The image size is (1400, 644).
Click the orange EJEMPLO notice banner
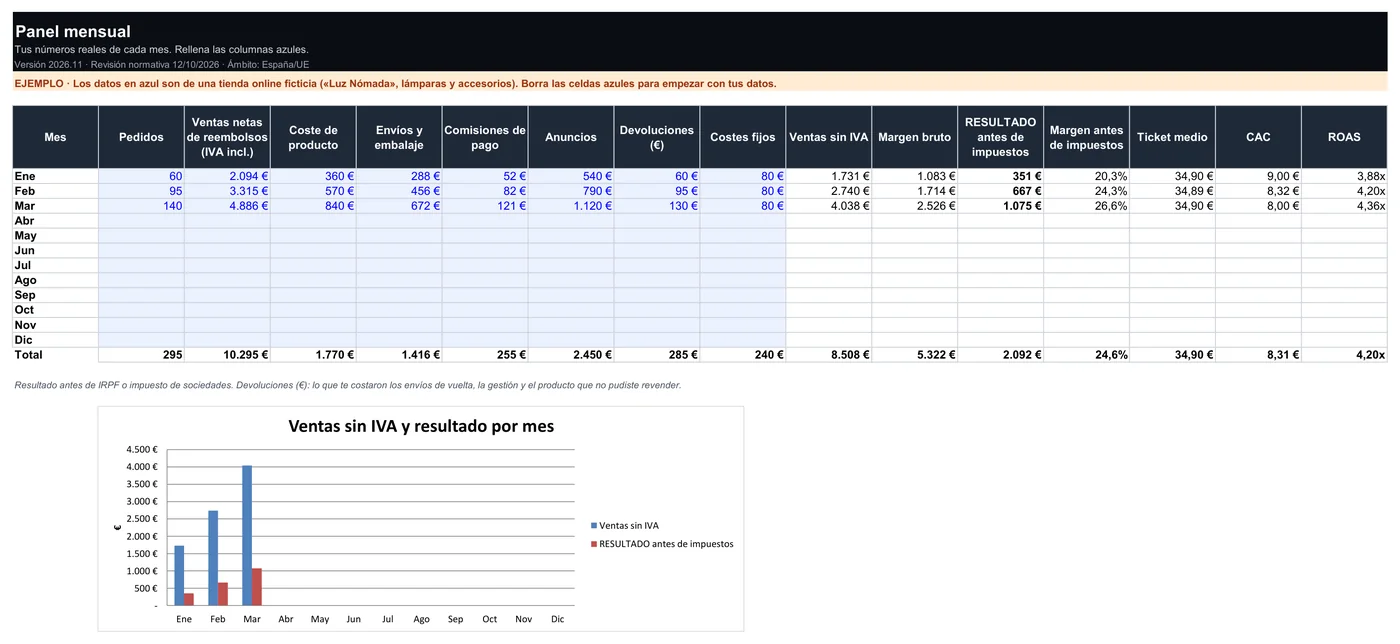click(700, 84)
